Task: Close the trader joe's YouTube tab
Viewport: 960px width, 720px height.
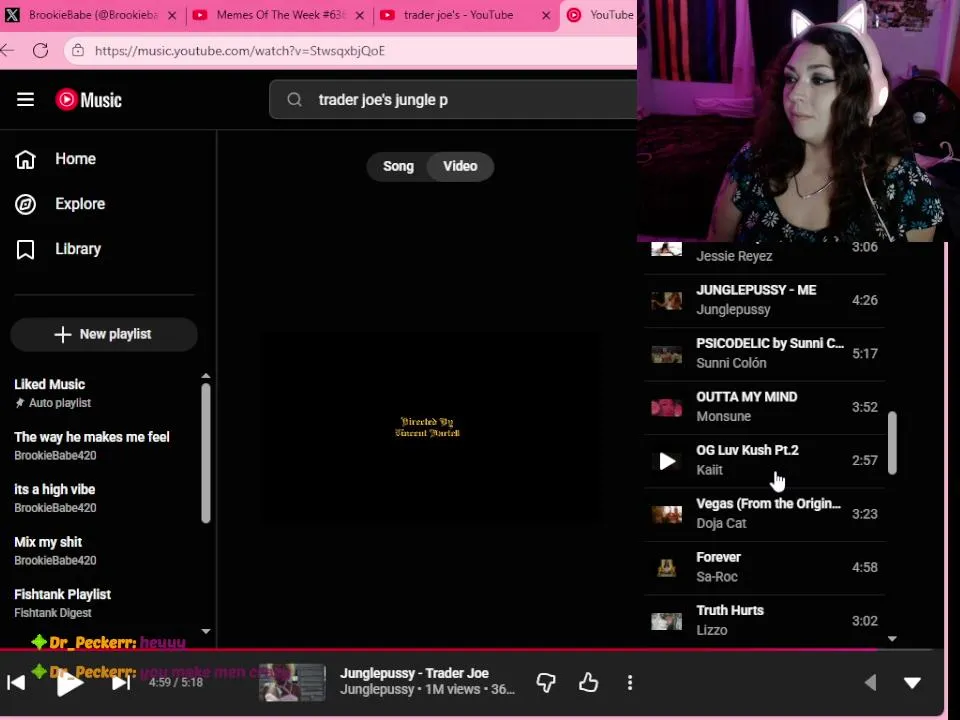Action: pos(546,15)
